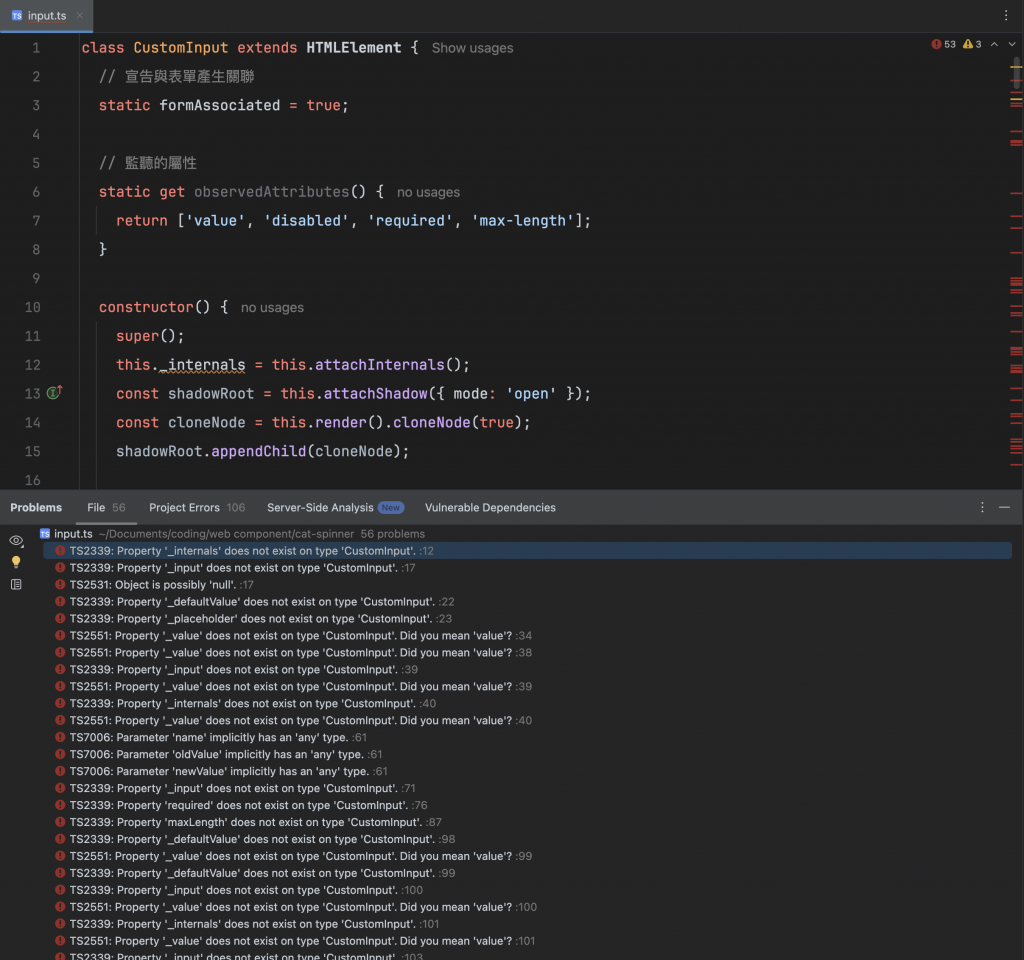Click 'appendChild' call on line 15
This screenshot has height=960, width=1024.
coord(259,451)
